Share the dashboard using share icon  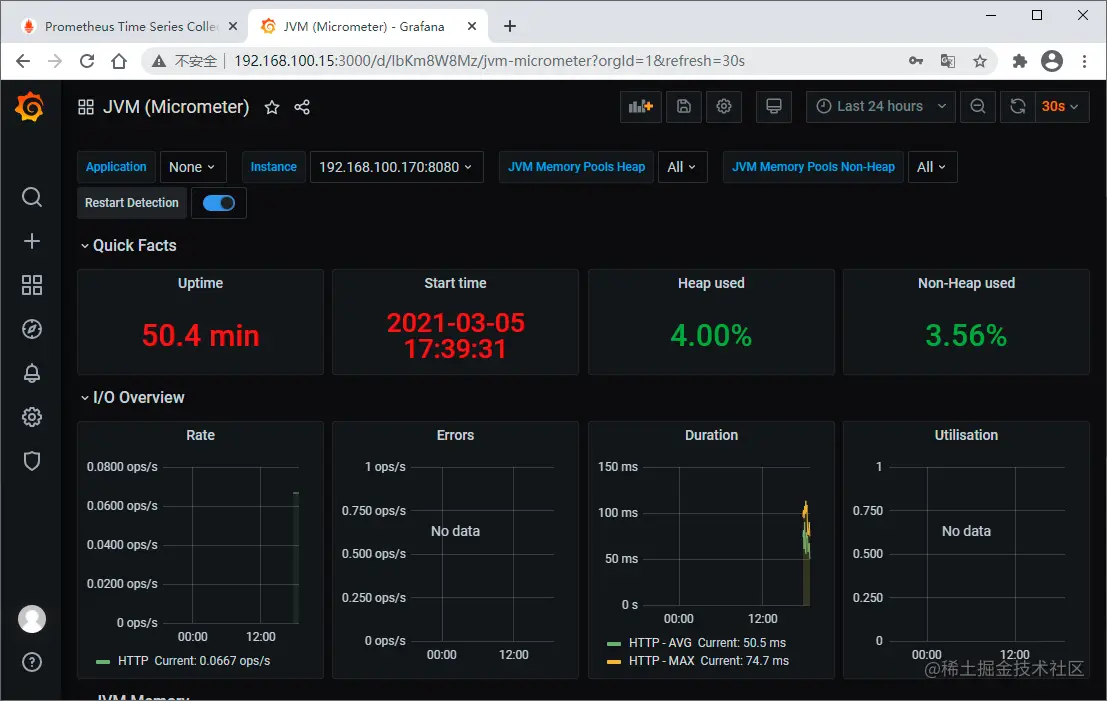[x=302, y=107]
